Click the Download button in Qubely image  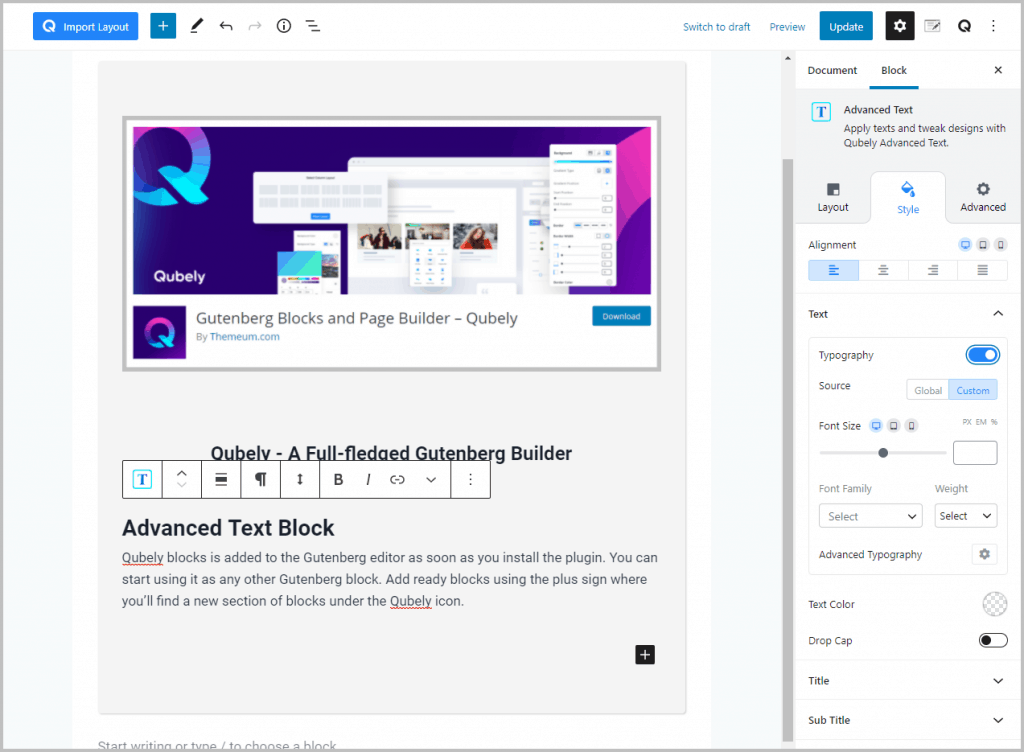coord(621,316)
